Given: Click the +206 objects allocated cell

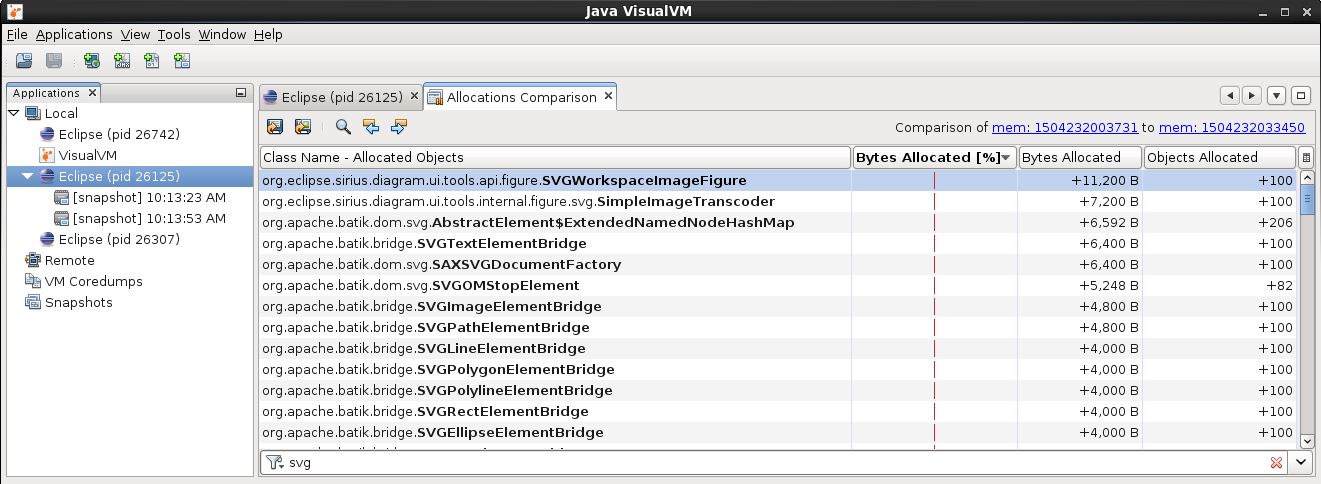Looking at the screenshot, I should click(x=1220, y=222).
